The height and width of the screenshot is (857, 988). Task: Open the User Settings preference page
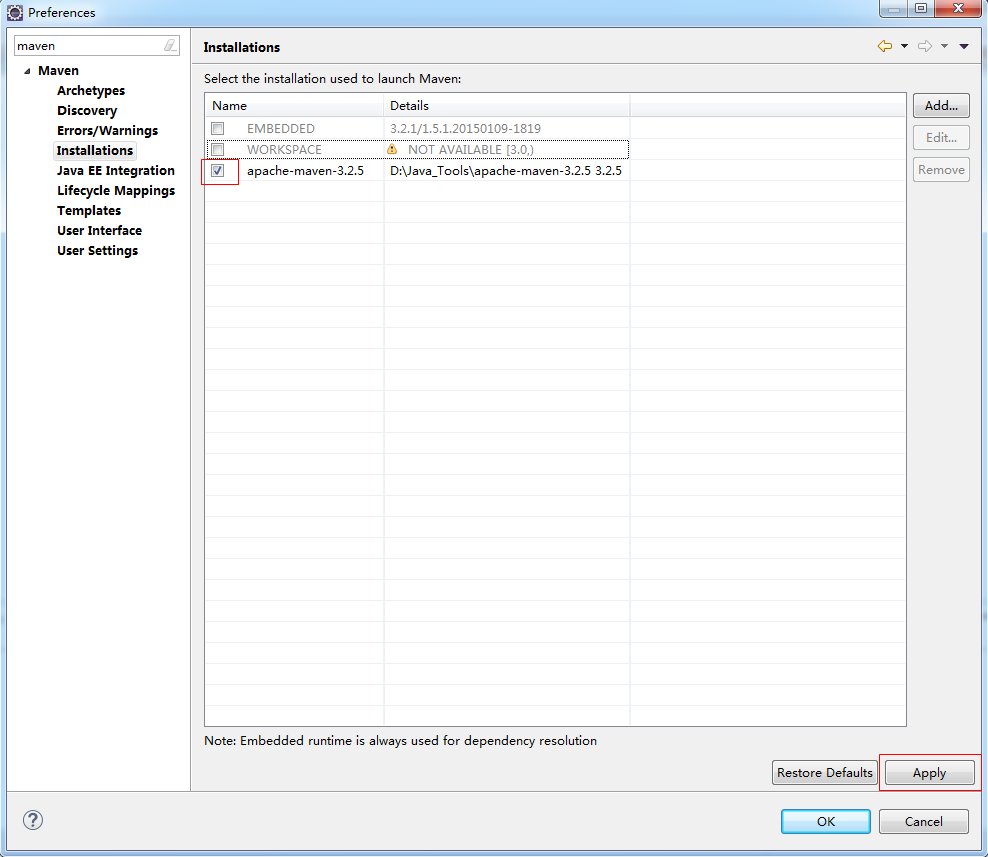click(97, 251)
